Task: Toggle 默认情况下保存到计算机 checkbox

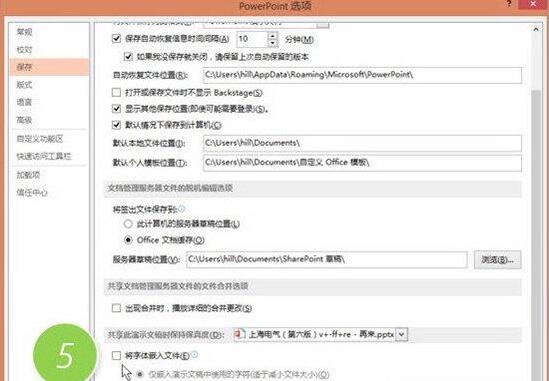Action: coord(116,125)
